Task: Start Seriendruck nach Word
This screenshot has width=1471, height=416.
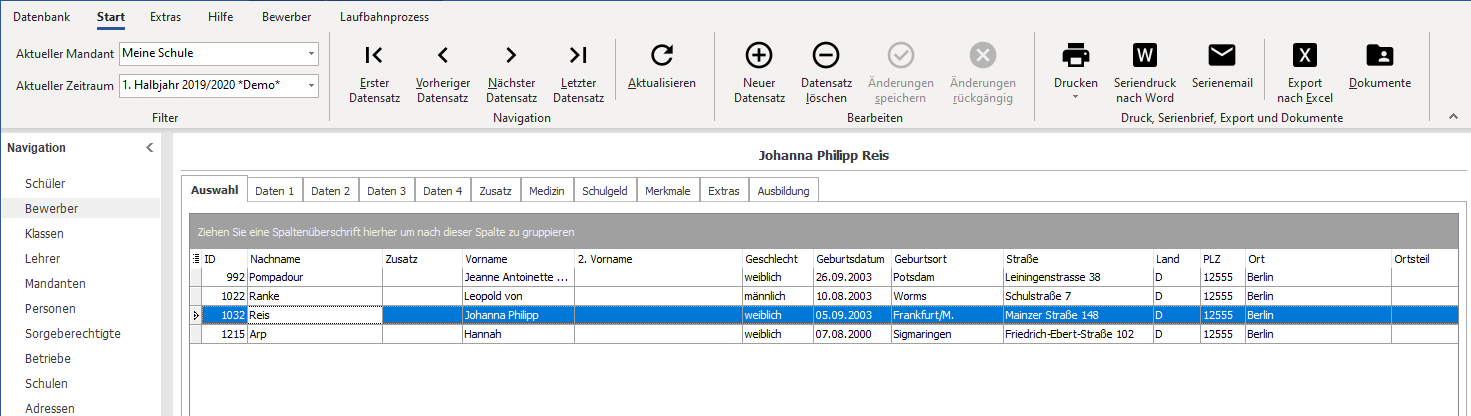Action: tap(1144, 55)
